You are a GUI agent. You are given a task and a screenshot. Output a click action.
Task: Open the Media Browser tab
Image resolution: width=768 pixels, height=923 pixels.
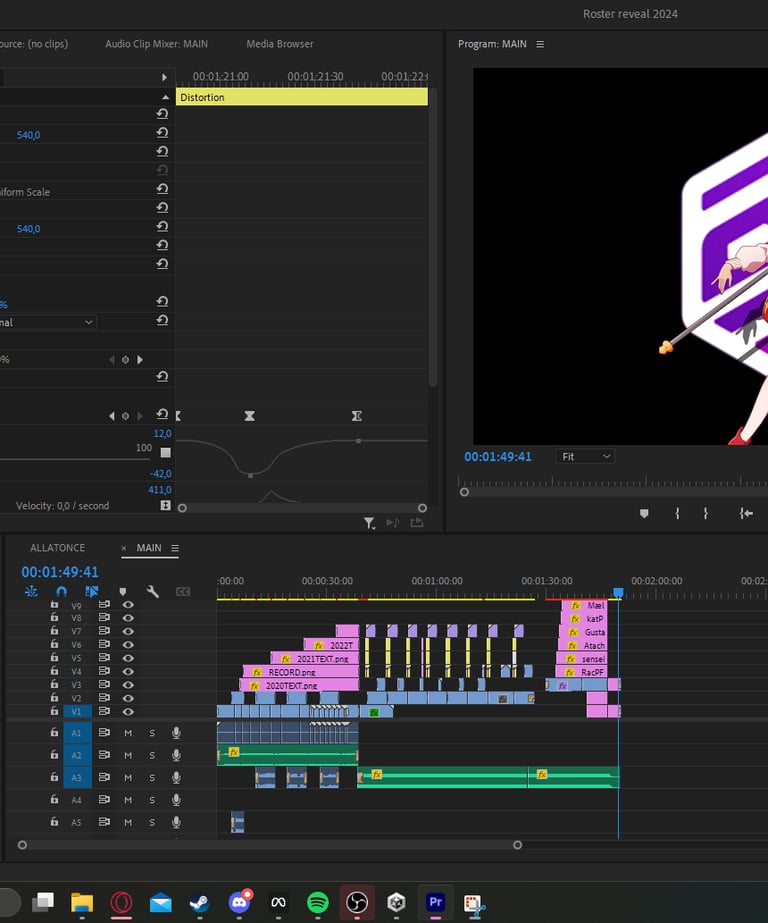tap(280, 44)
